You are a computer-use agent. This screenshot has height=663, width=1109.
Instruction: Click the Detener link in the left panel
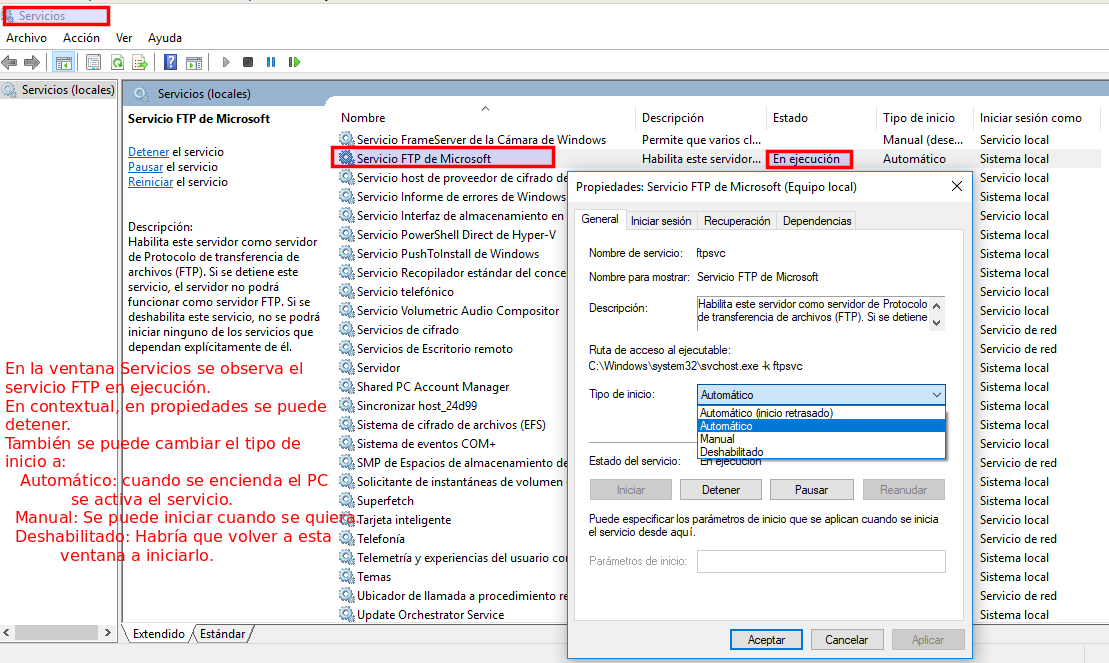[149, 151]
